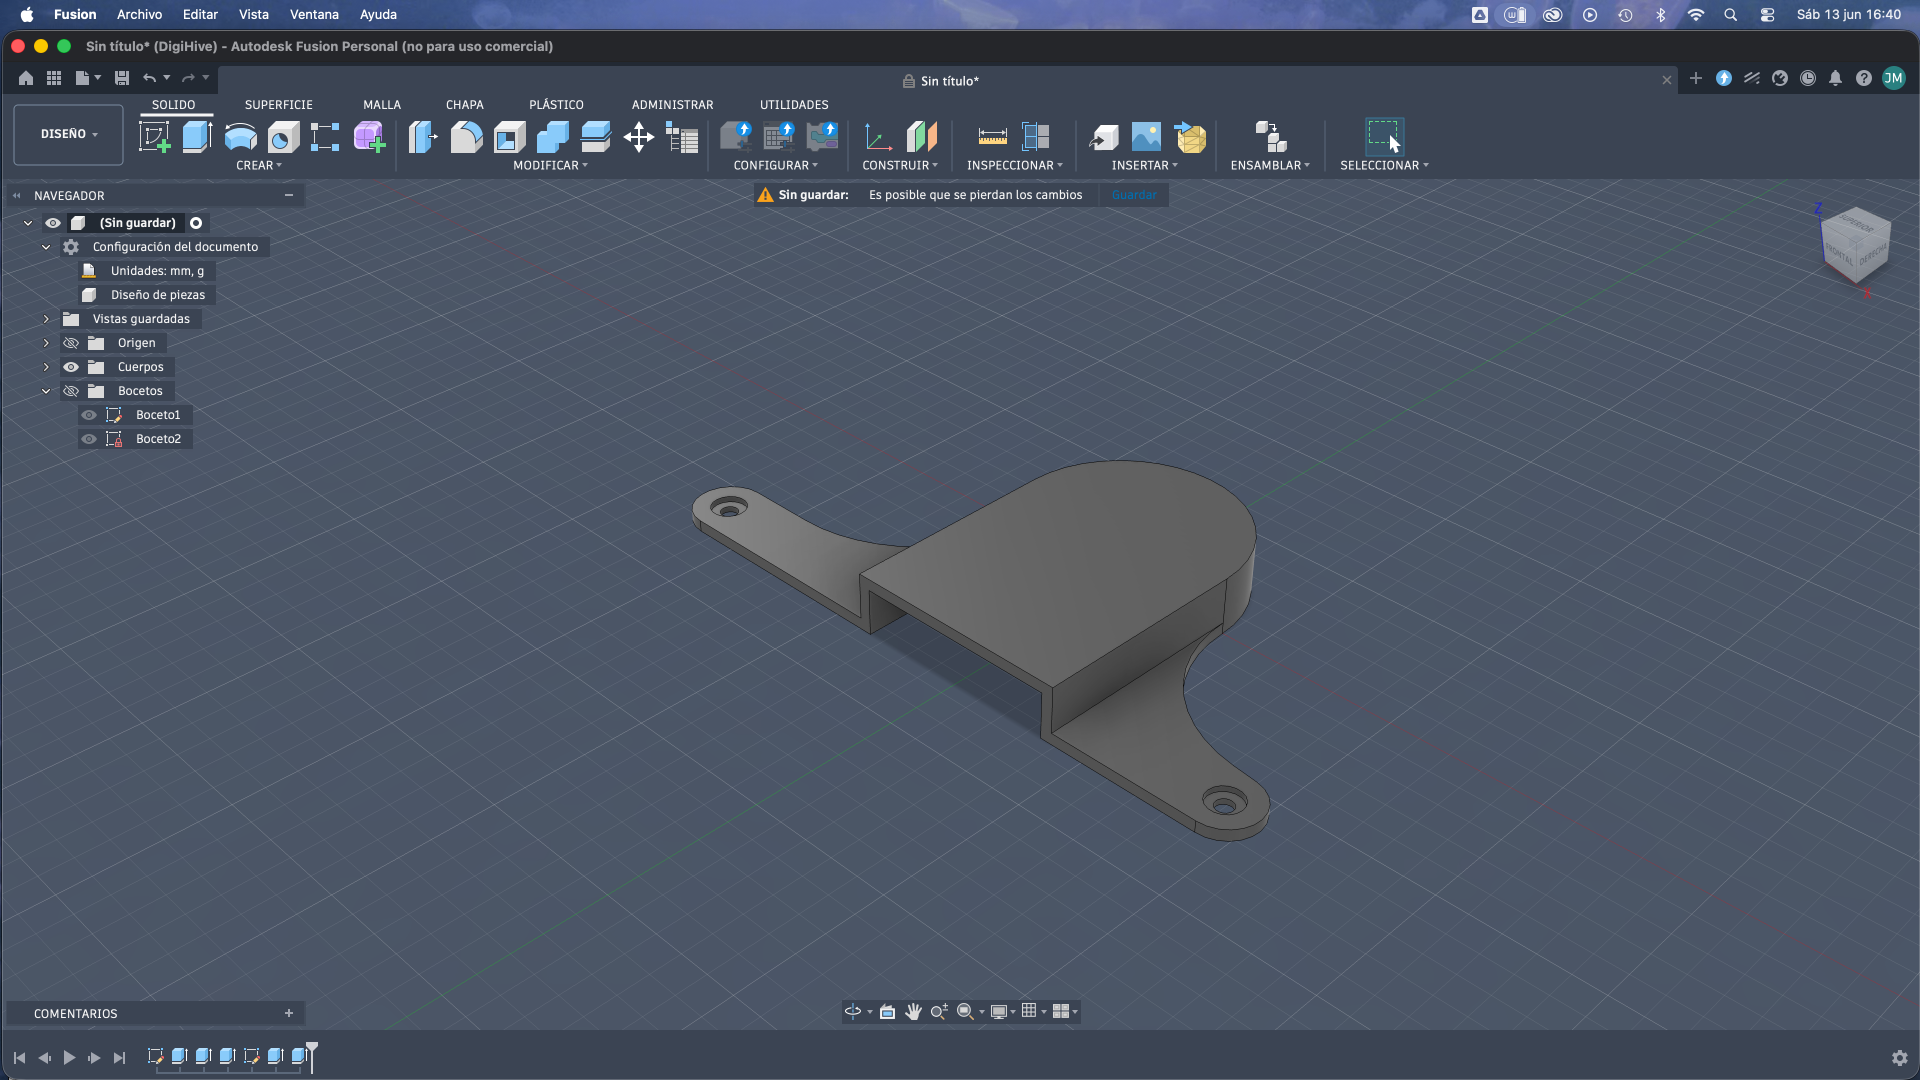Select the Fillet tool icon
Image resolution: width=1920 pixels, height=1080 pixels.
(466, 137)
